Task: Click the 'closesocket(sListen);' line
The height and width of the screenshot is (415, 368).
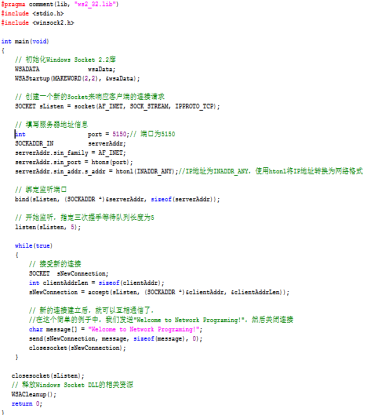Action: click(x=48, y=376)
